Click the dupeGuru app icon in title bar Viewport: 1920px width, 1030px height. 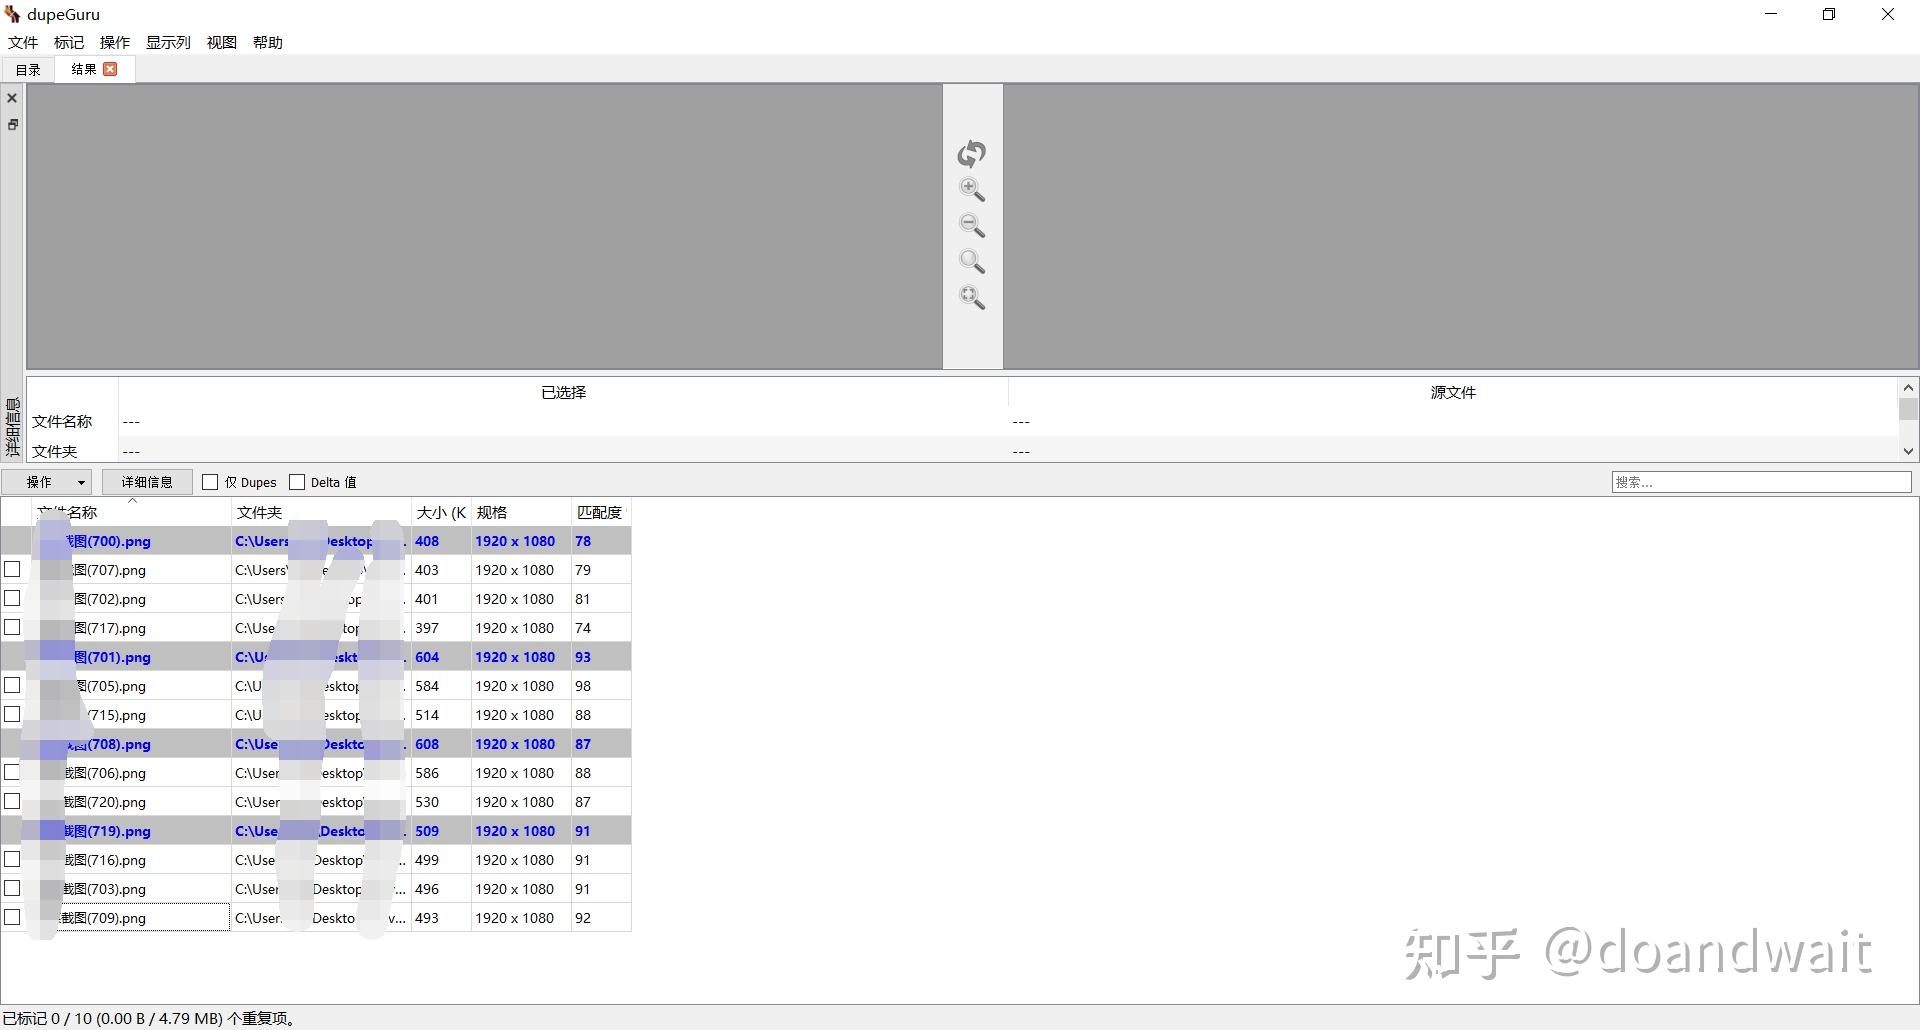[12, 14]
